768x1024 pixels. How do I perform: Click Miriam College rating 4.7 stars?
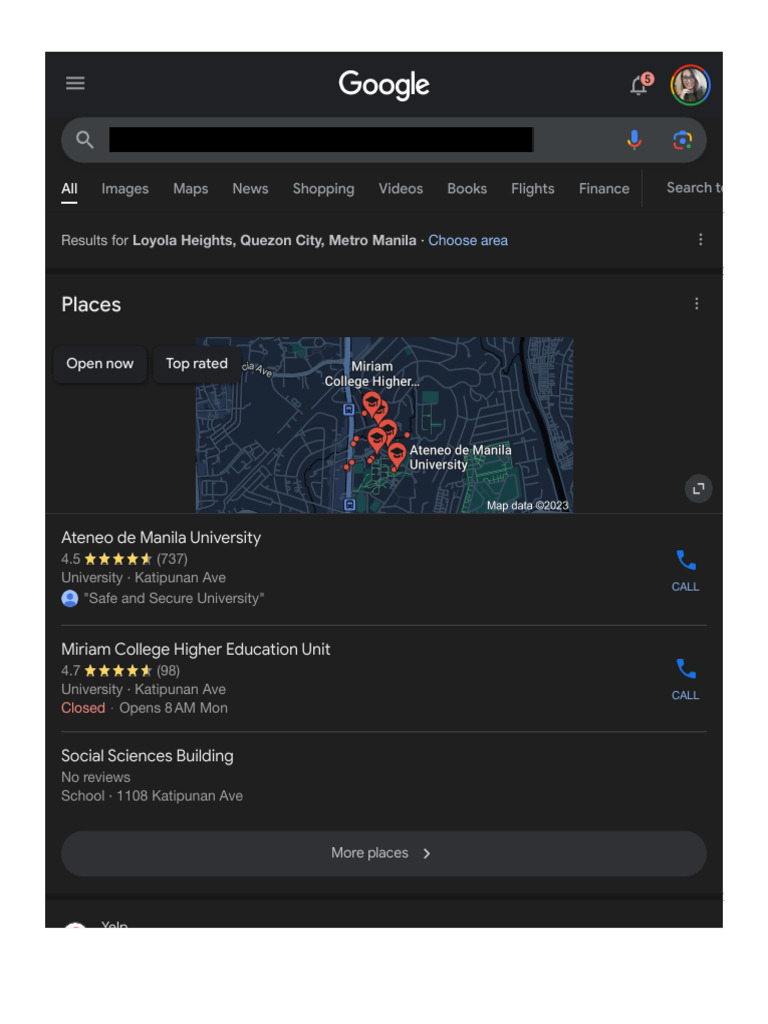(x=120, y=671)
